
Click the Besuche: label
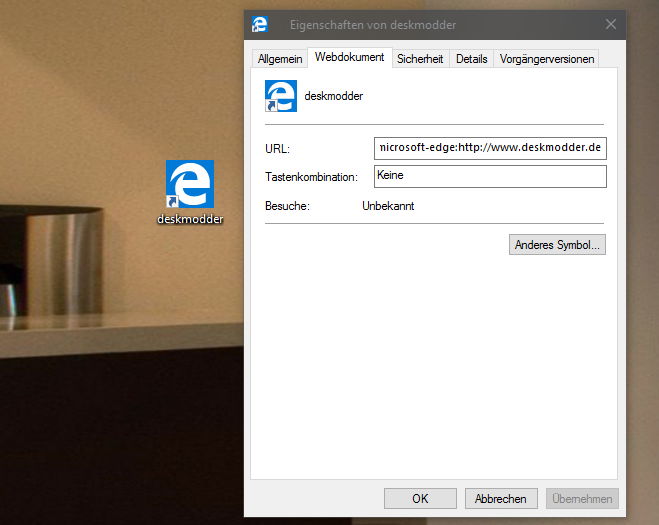287,206
